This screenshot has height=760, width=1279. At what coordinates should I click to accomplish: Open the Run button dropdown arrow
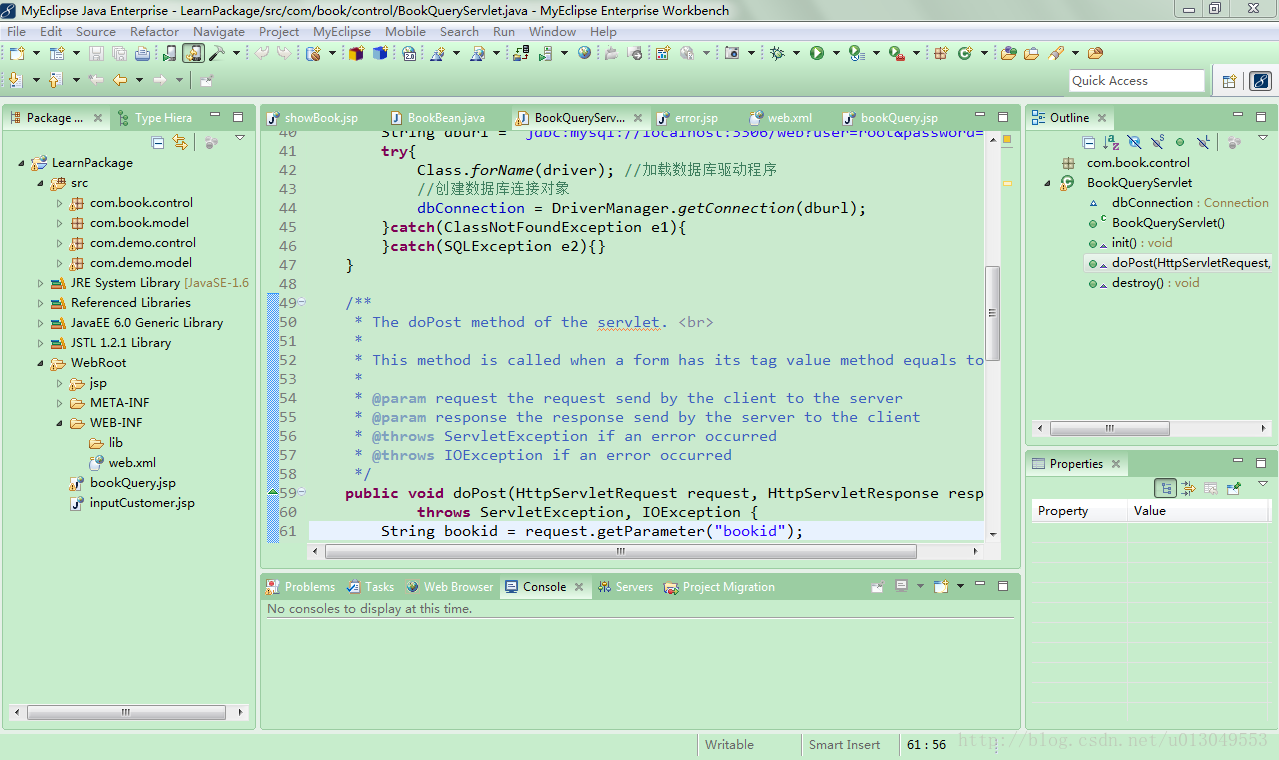[x=836, y=53]
